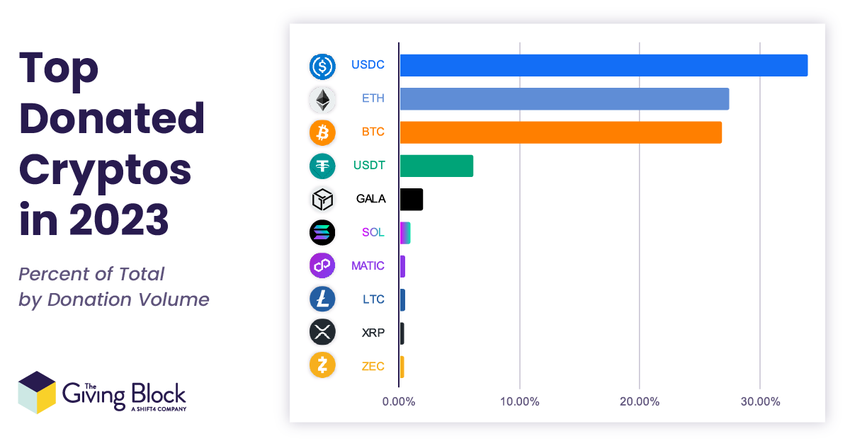
Task: Click the USDC coin icon
Action: coord(323,67)
